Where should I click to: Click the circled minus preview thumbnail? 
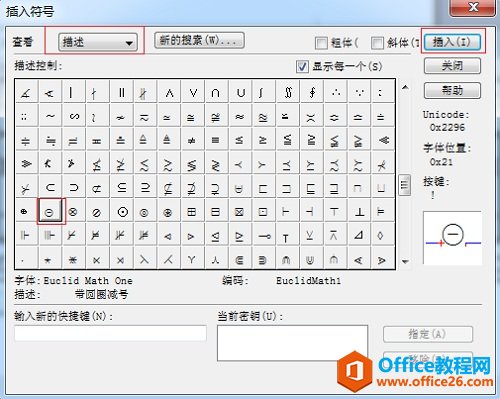pyautogui.click(x=452, y=238)
